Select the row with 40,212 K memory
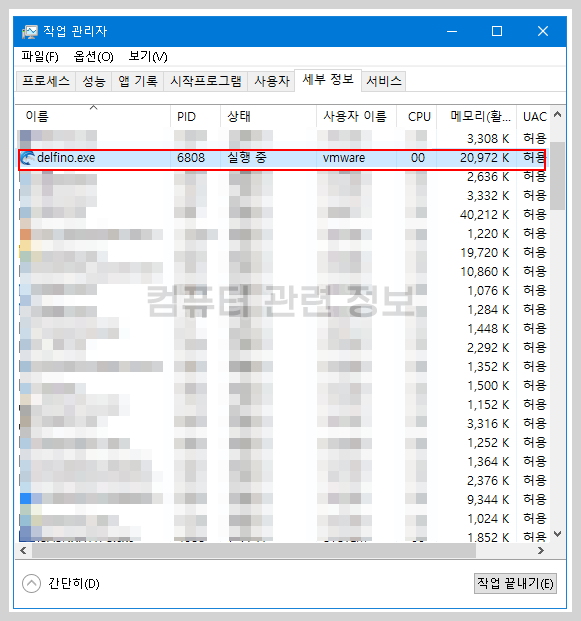Image resolution: width=581 pixels, height=621 pixels. 282,215
